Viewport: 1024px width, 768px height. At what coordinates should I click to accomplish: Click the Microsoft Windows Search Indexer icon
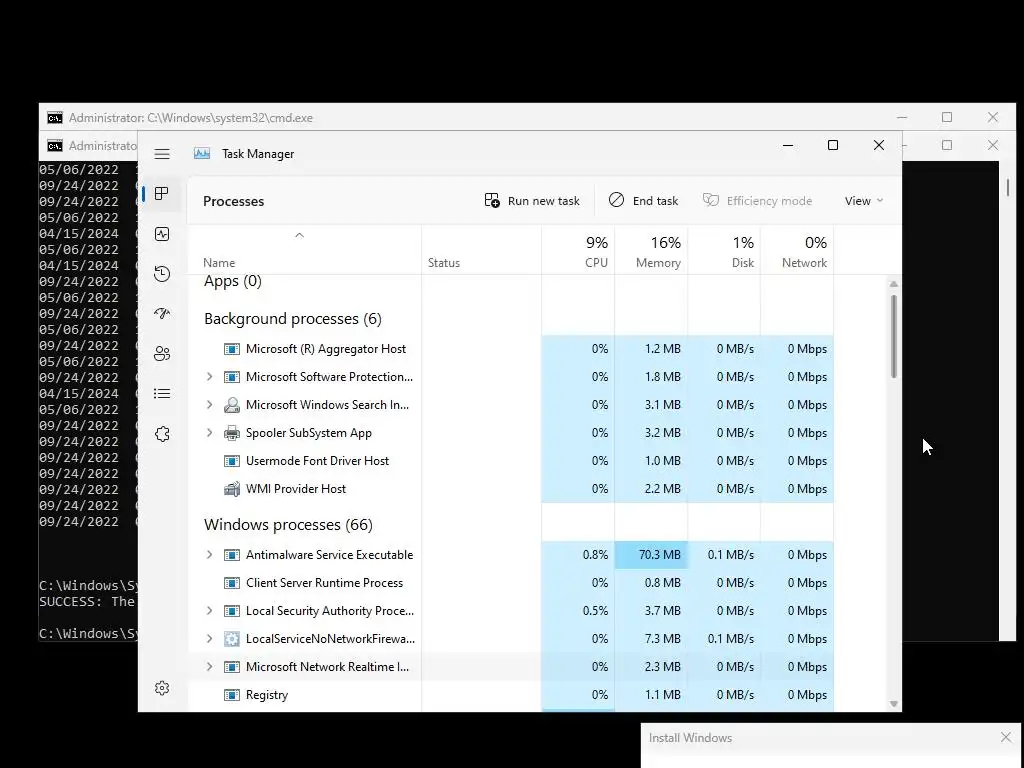coord(231,405)
